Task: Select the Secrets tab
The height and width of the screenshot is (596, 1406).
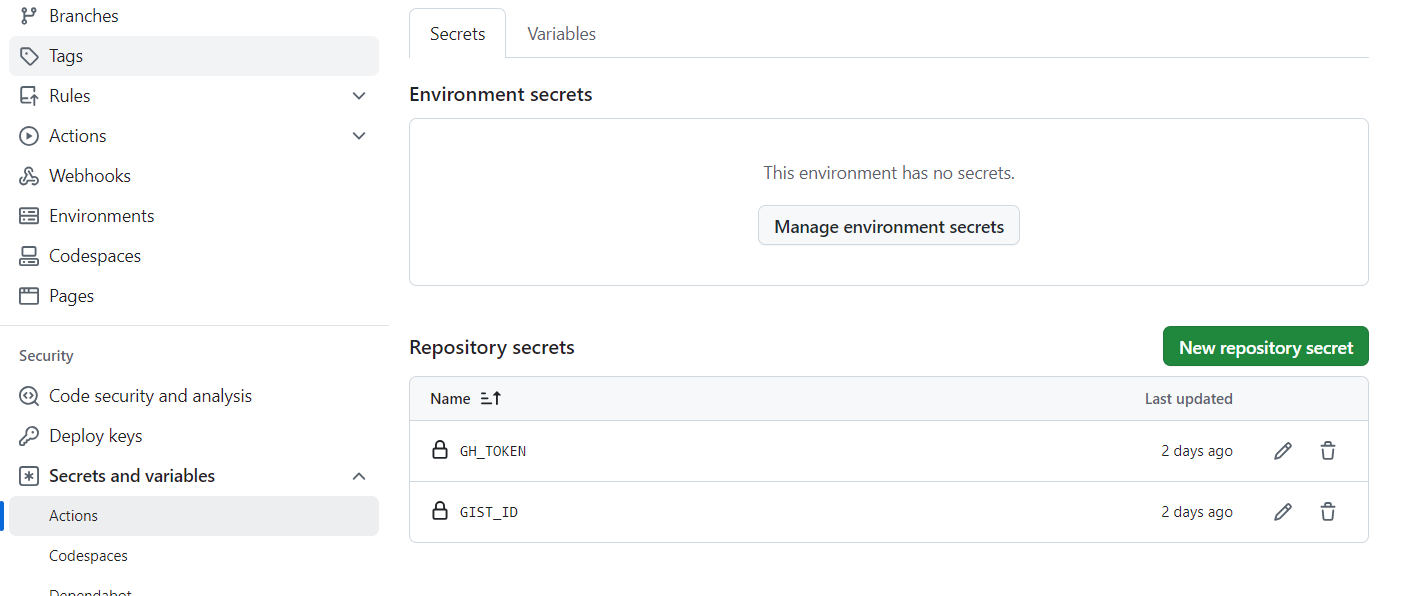Action: tap(457, 34)
